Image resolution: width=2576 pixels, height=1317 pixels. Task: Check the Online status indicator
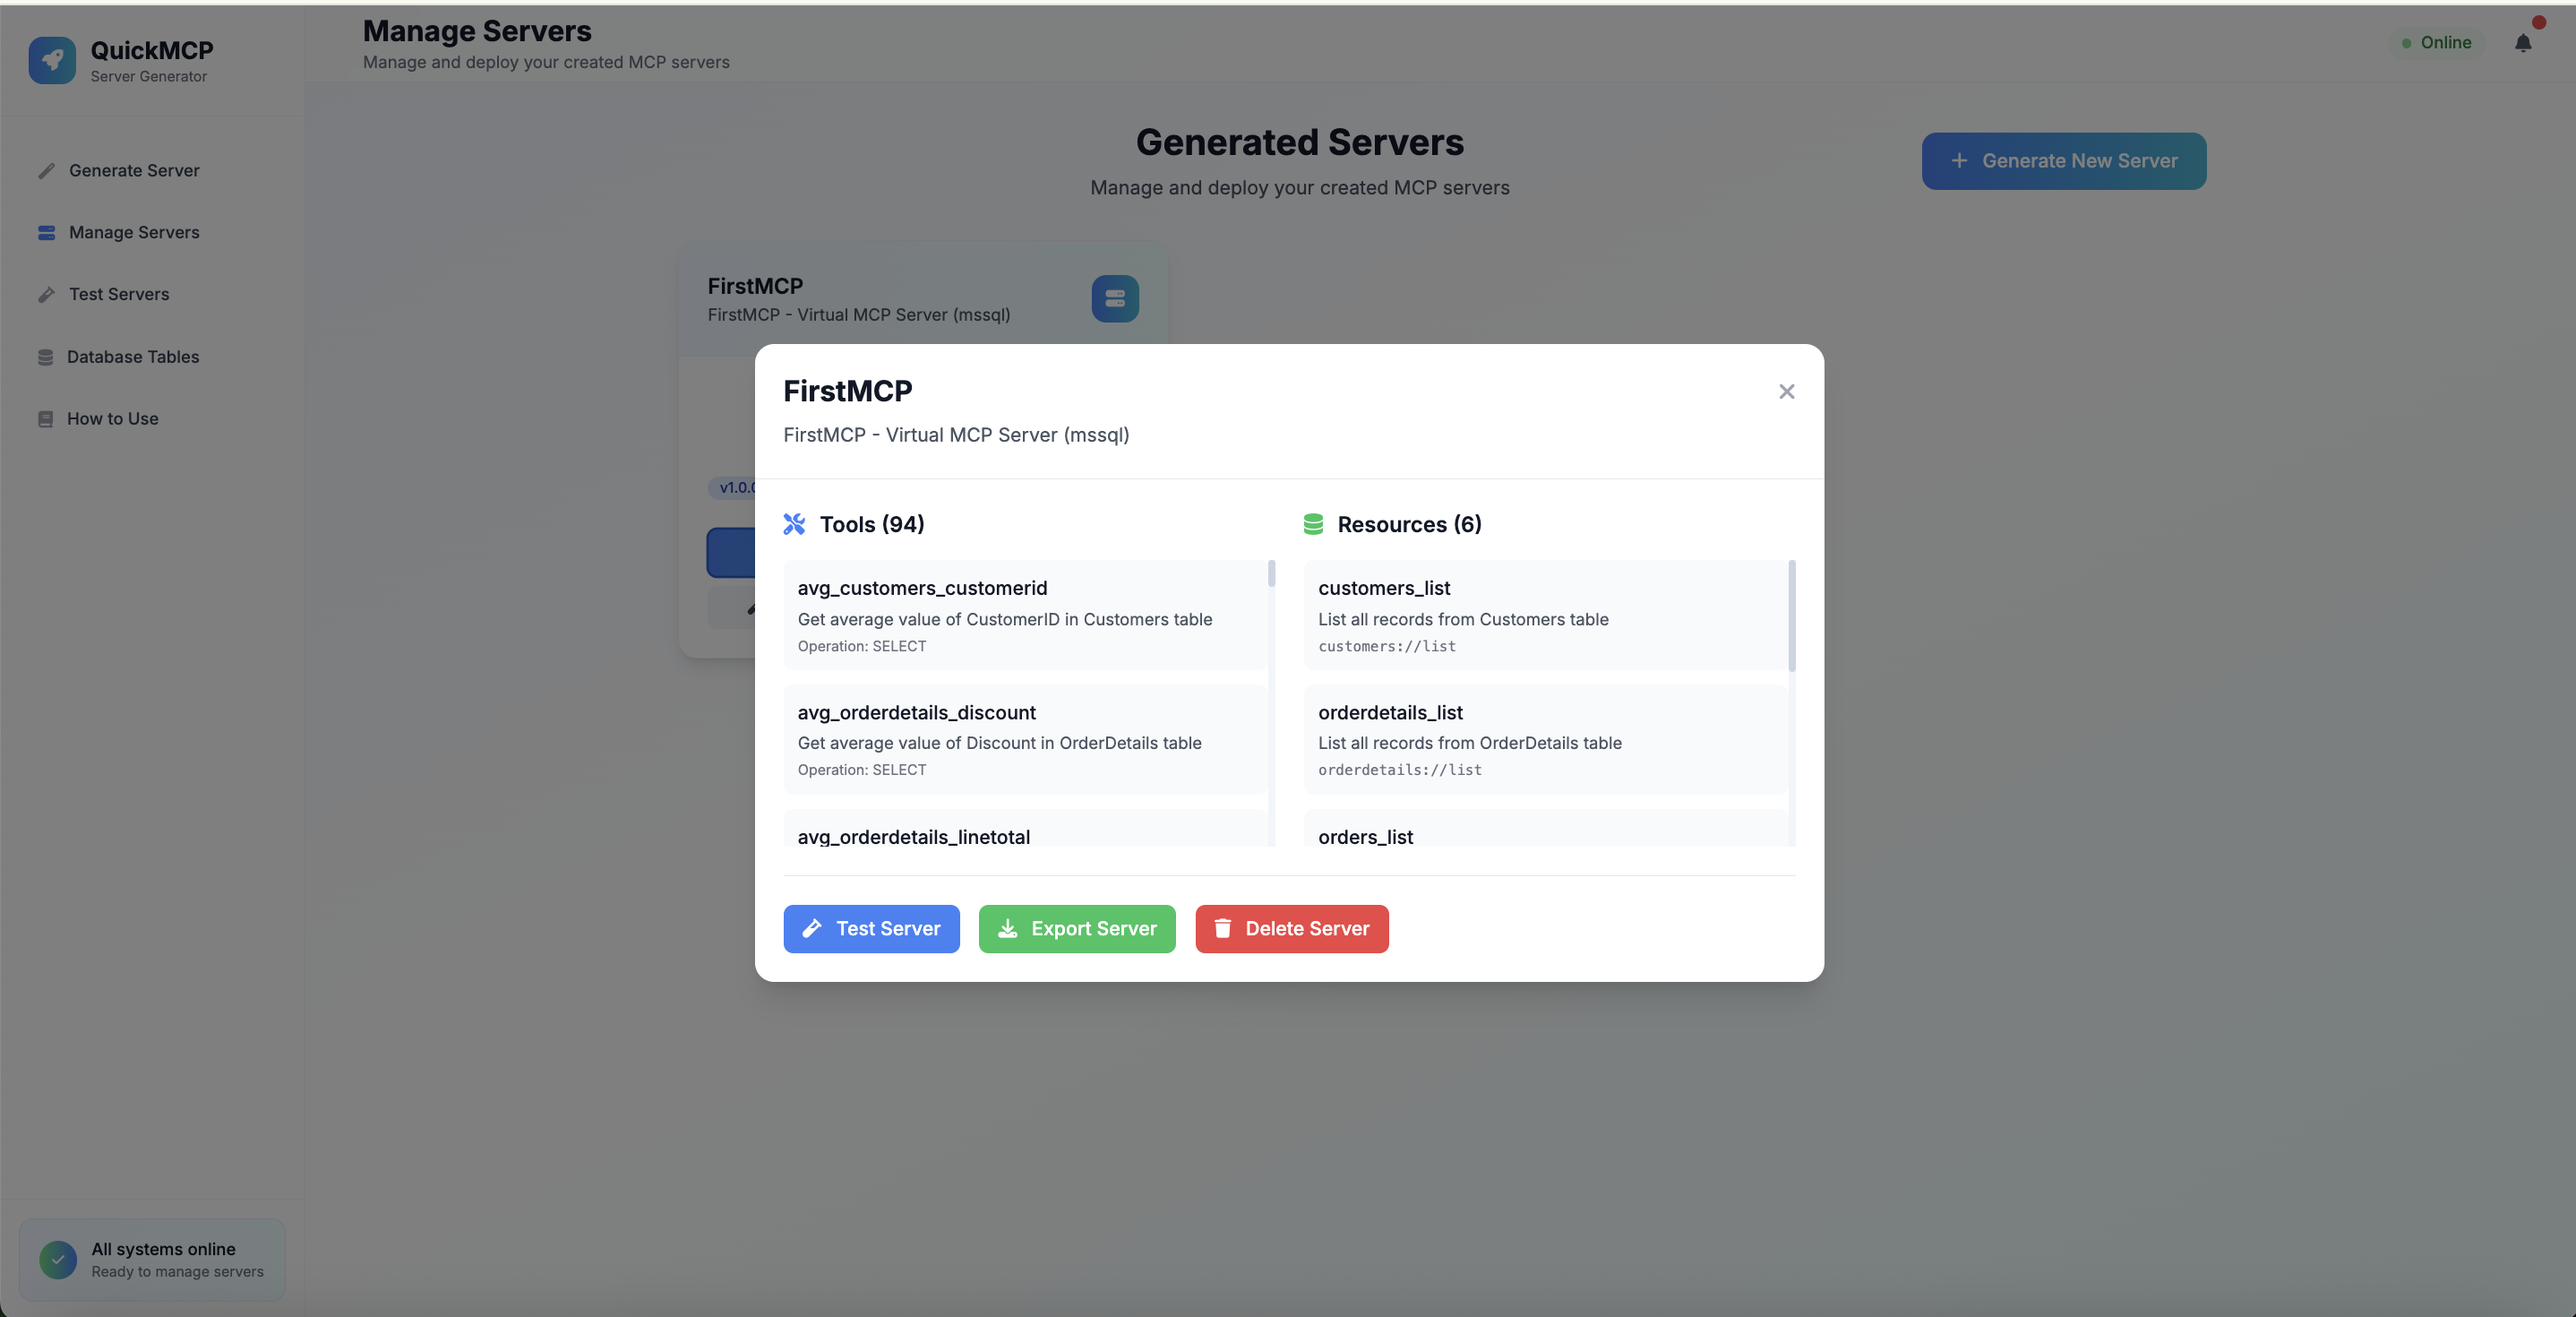2440,42
